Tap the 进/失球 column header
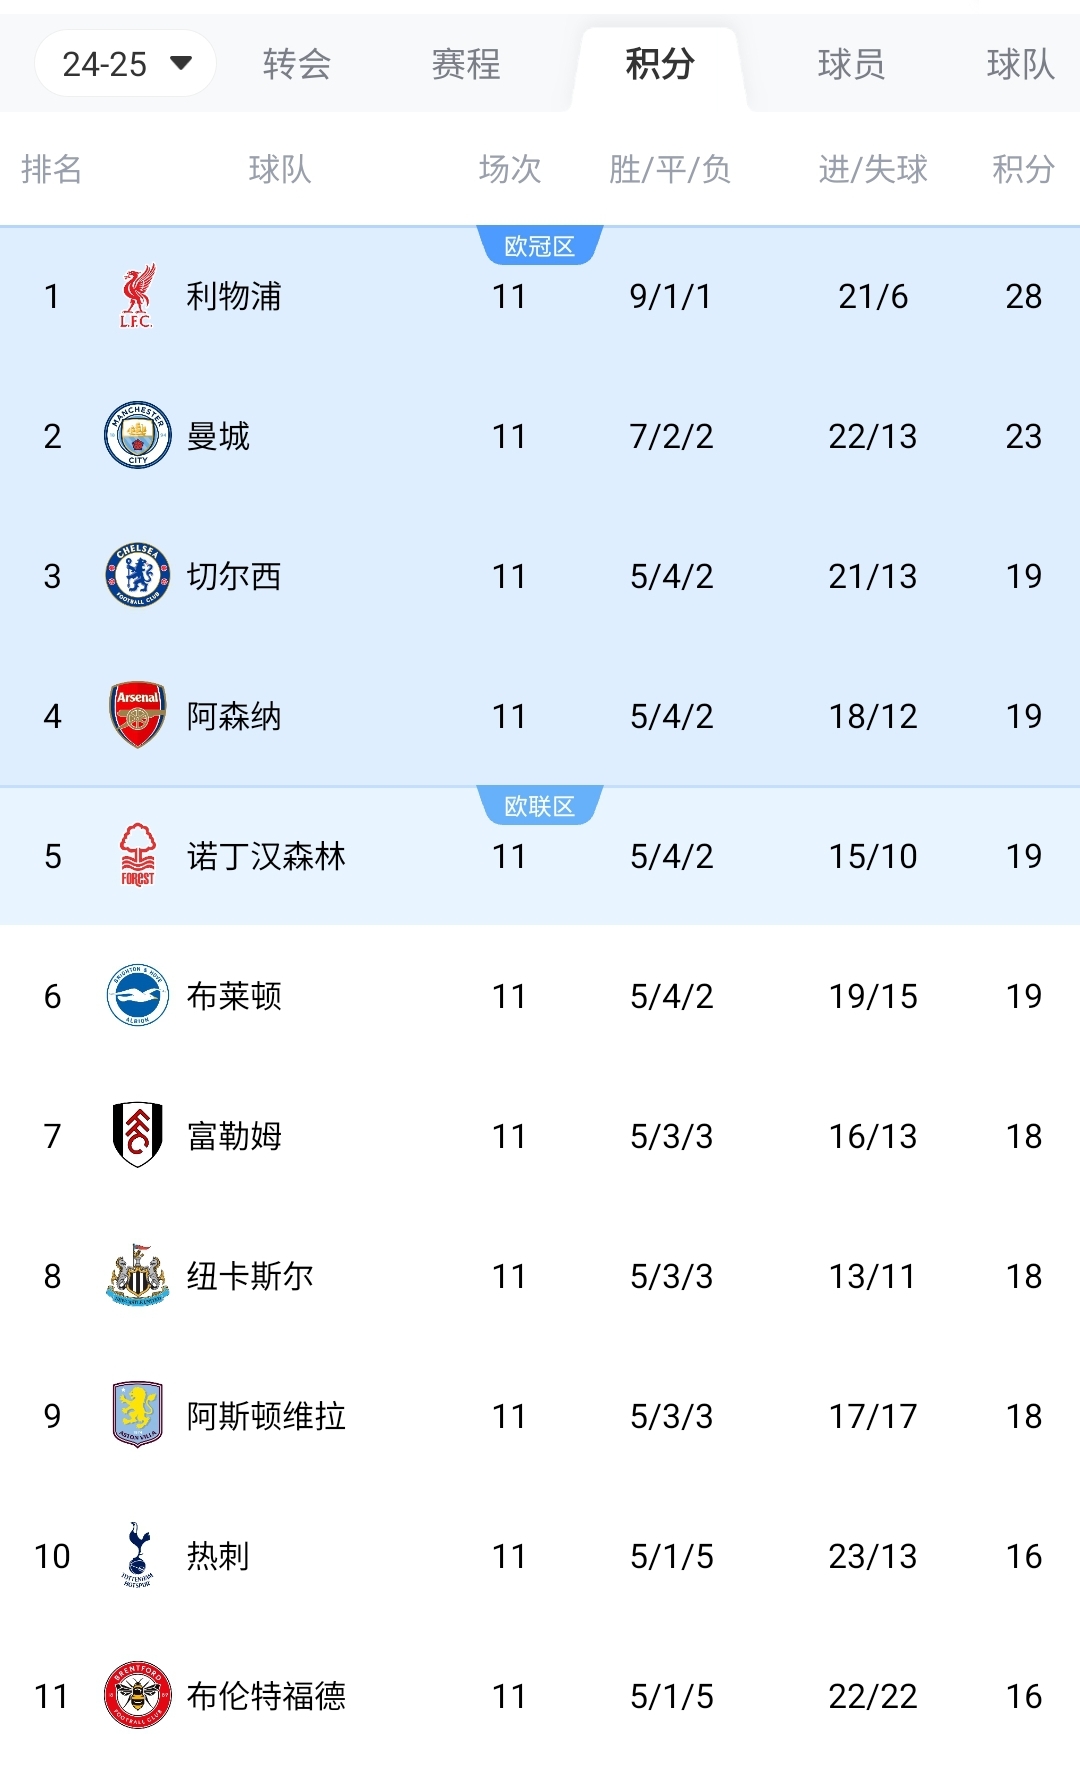1080x1784 pixels. 873,169
